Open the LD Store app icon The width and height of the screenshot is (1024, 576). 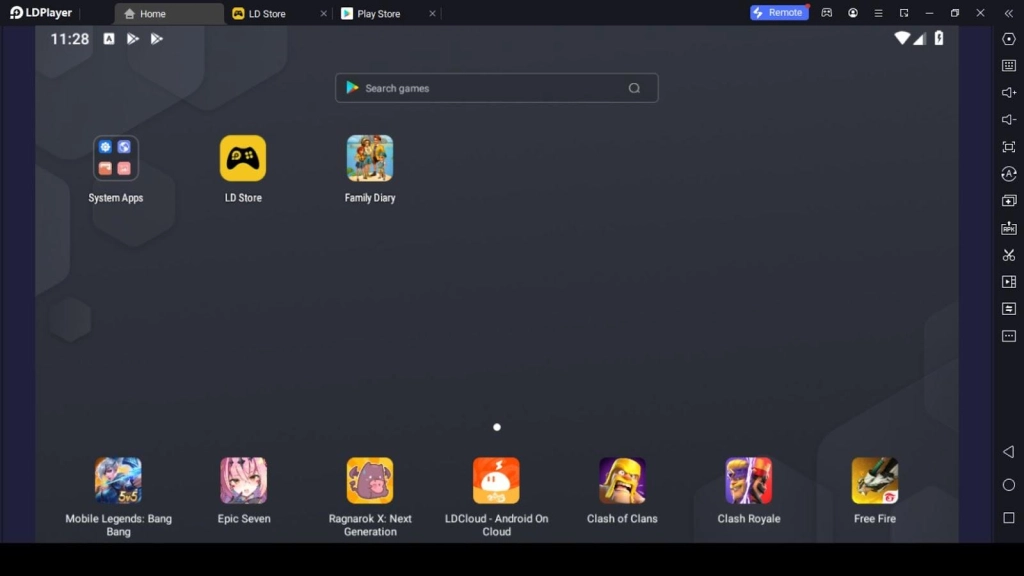pyautogui.click(x=243, y=158)
